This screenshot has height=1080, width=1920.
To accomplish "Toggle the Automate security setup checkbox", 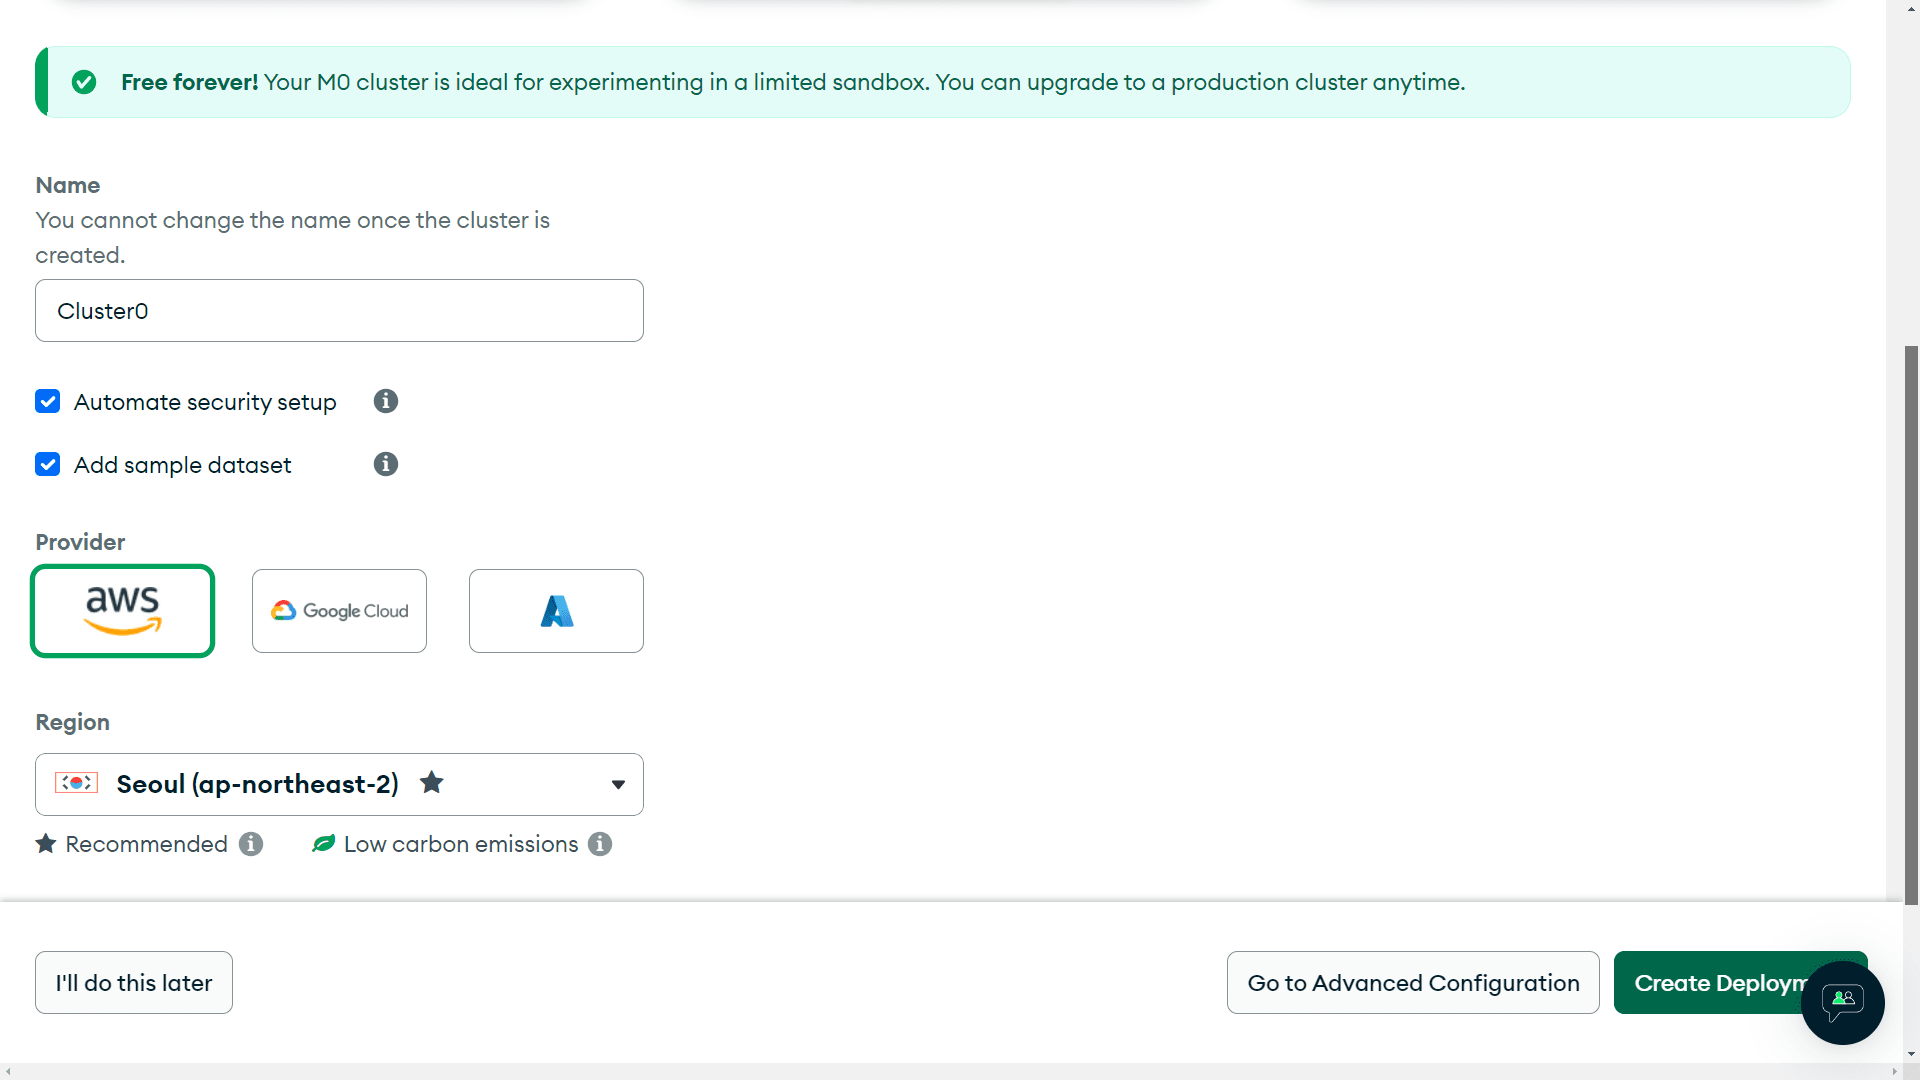I will [x=47, y=401].
